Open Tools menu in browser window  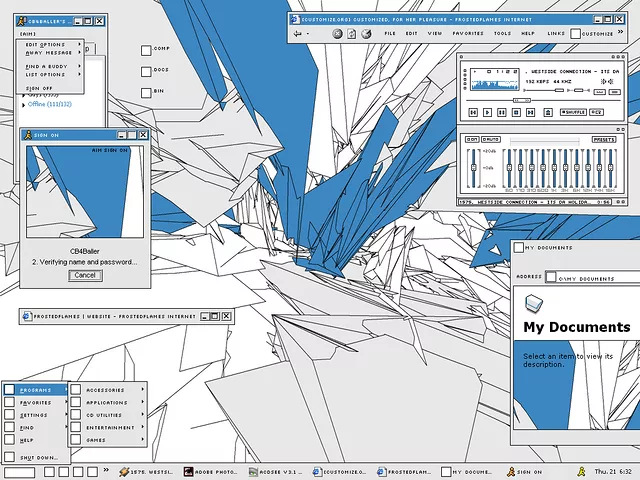502,33
